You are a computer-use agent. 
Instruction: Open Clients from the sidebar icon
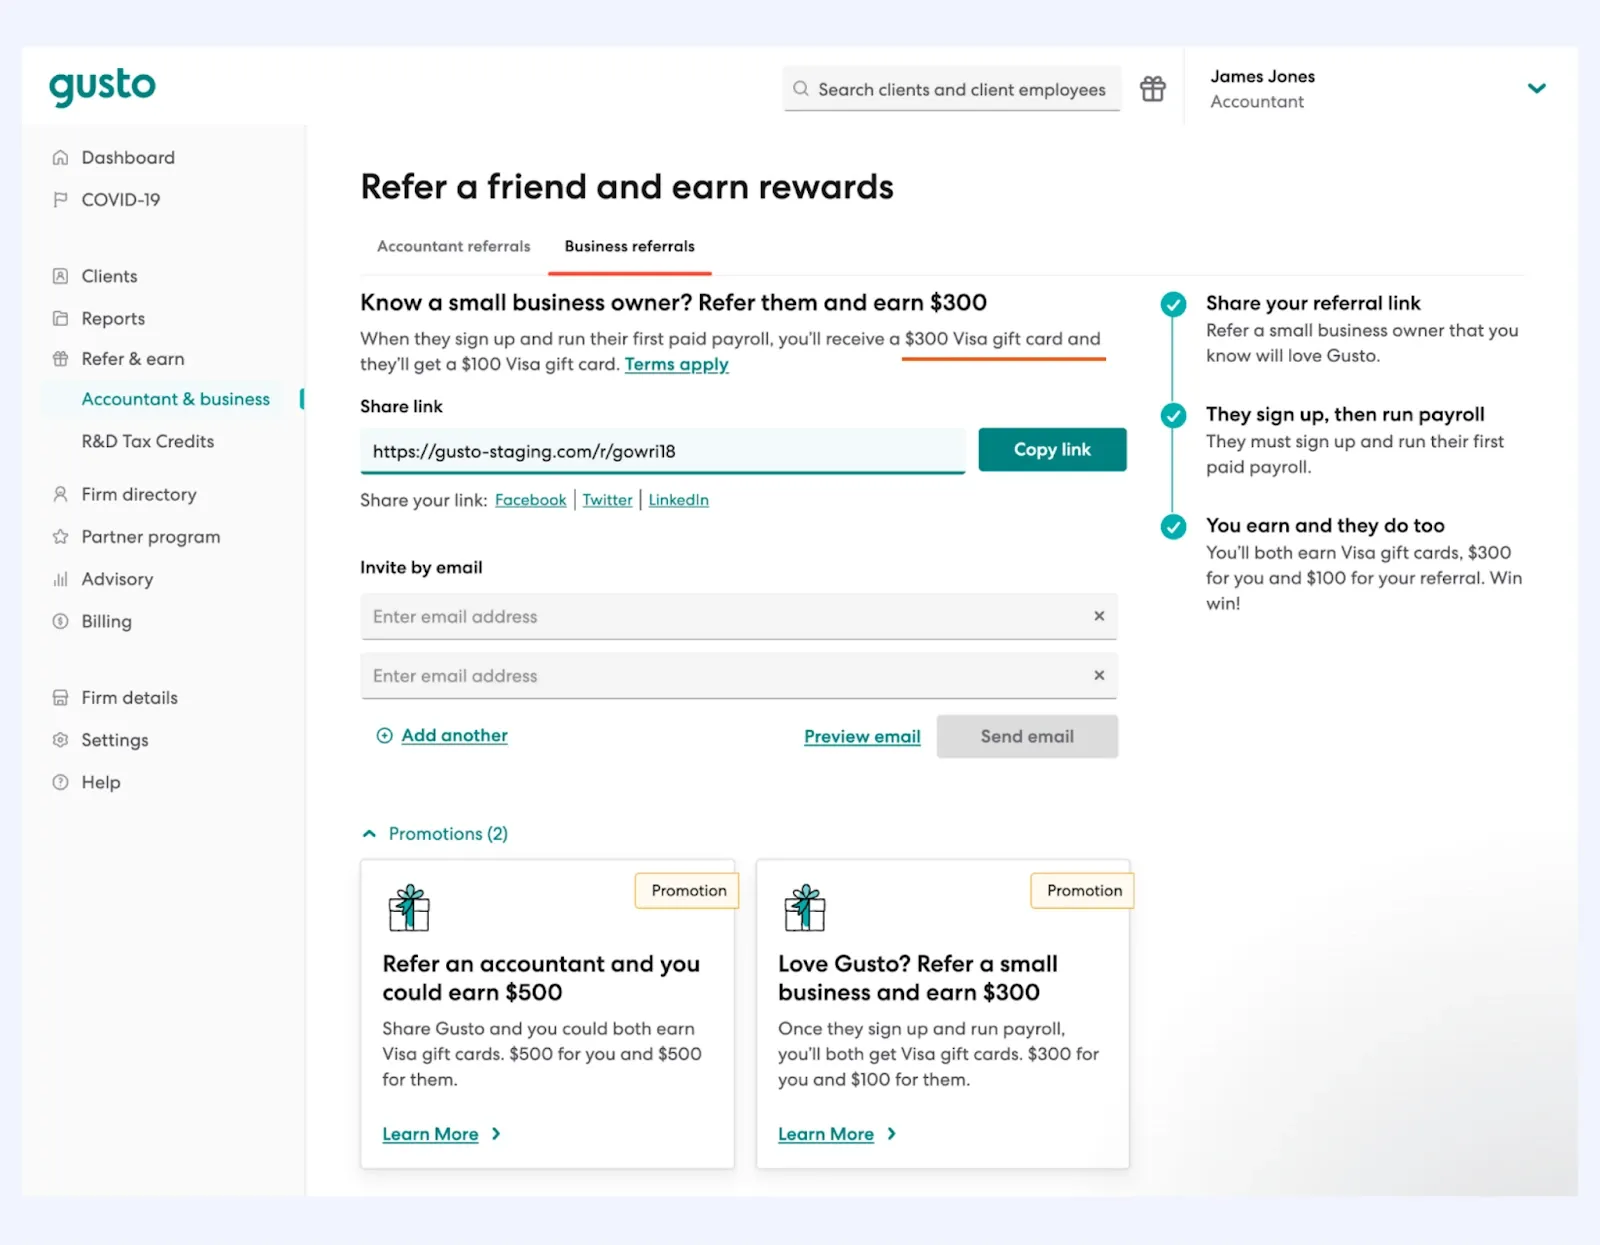point(61,276)
